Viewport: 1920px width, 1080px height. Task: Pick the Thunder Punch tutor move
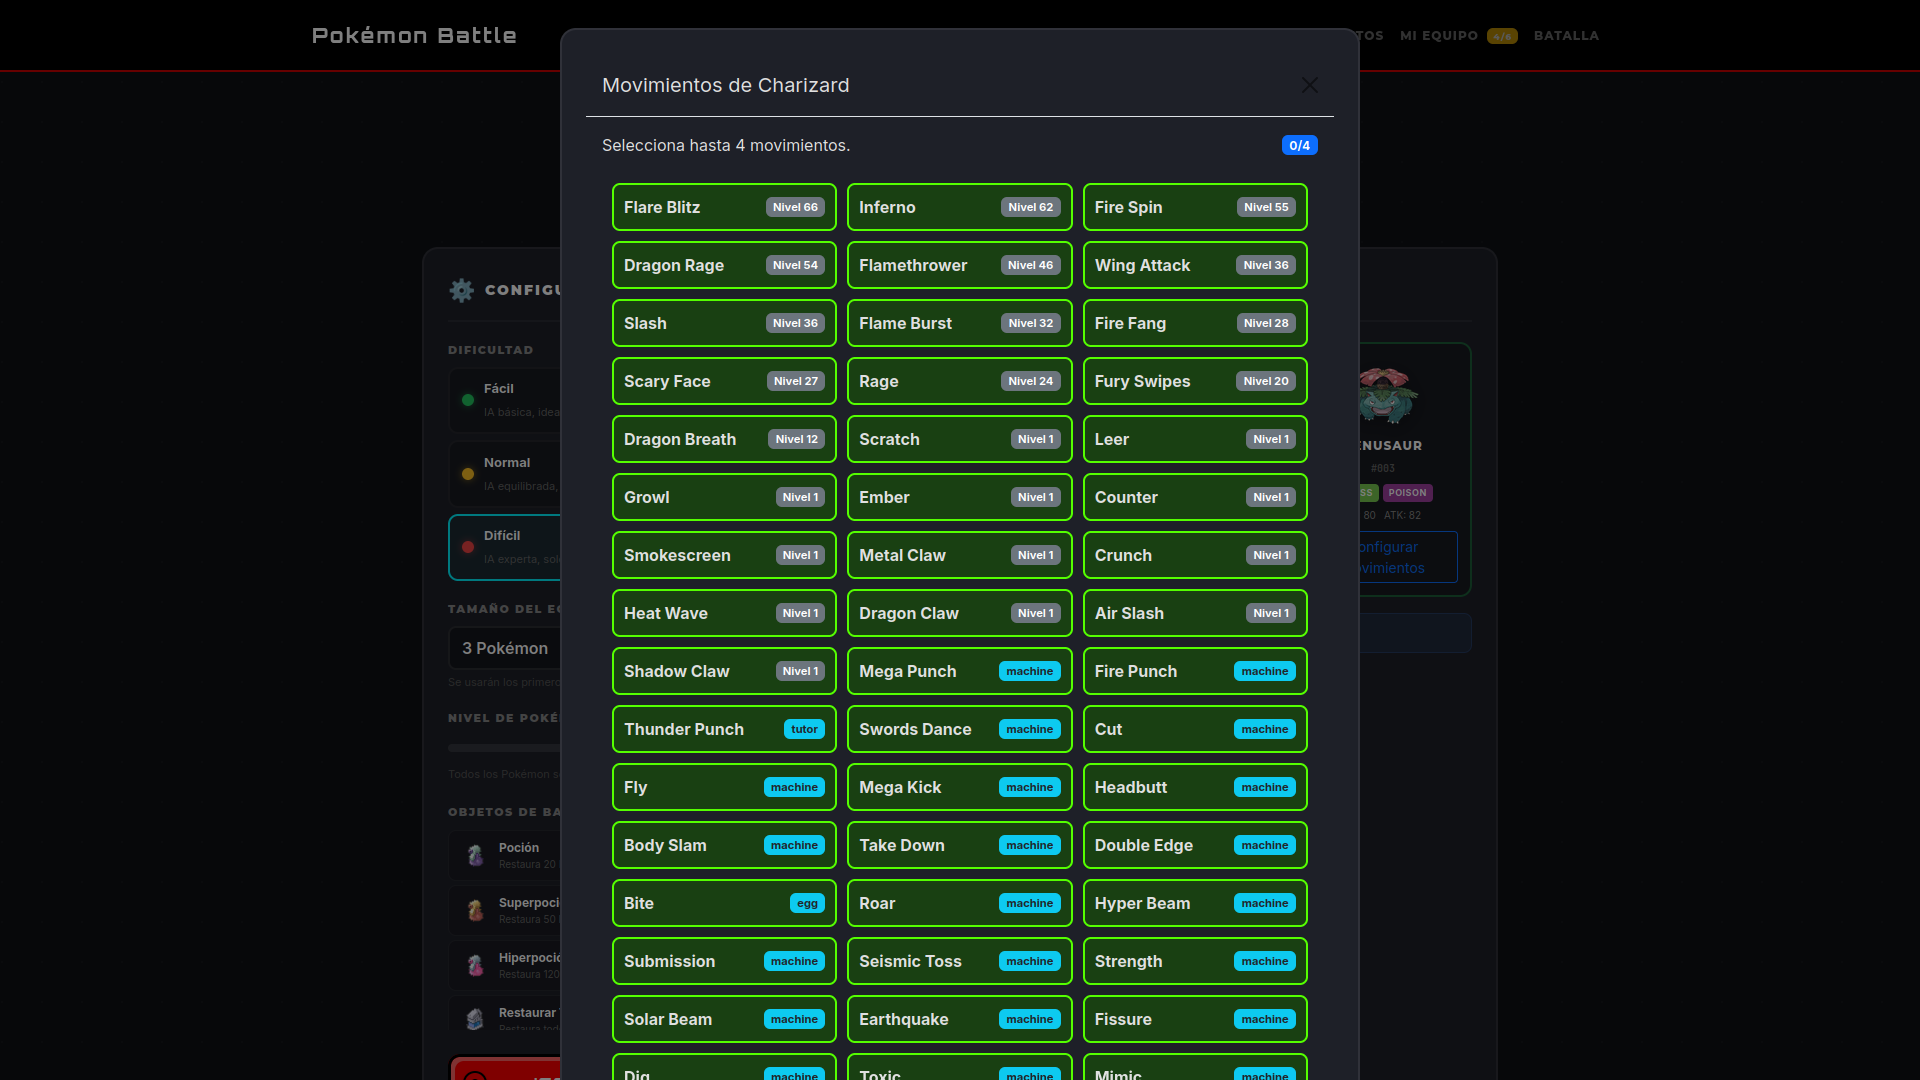[x=724, y=729]
